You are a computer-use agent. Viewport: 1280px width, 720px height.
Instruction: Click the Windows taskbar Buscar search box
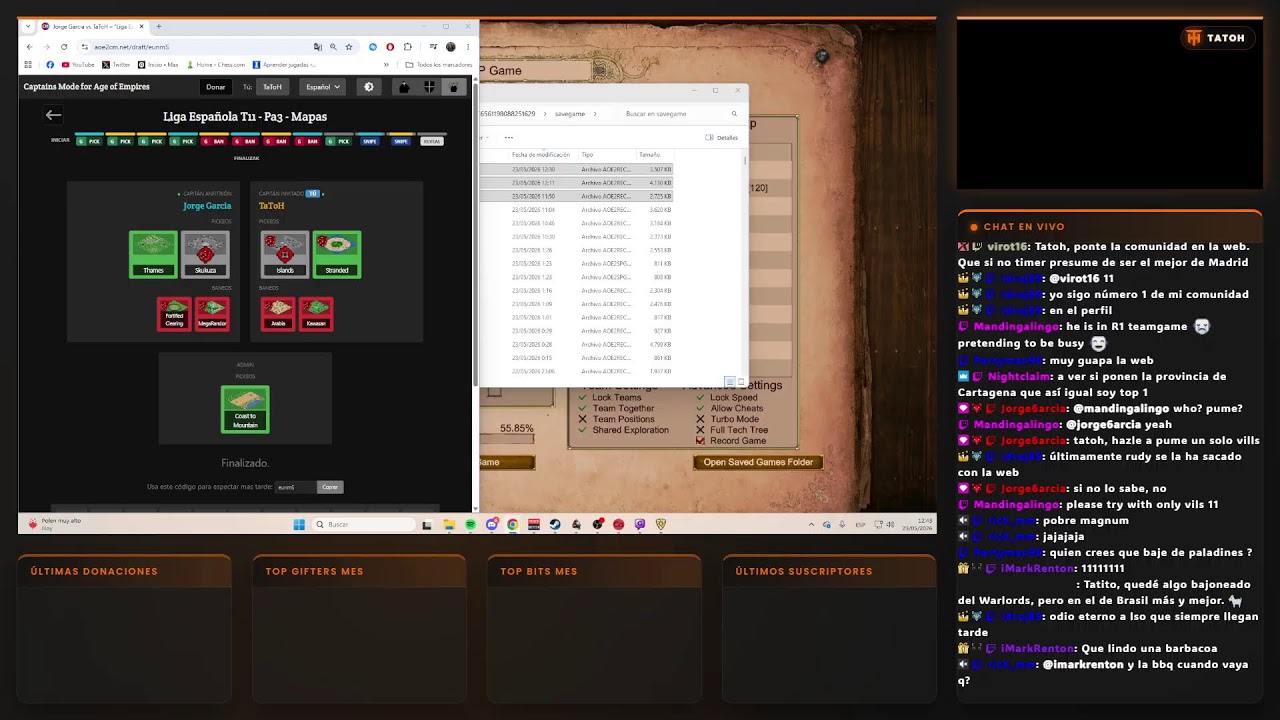click(362, 524)
